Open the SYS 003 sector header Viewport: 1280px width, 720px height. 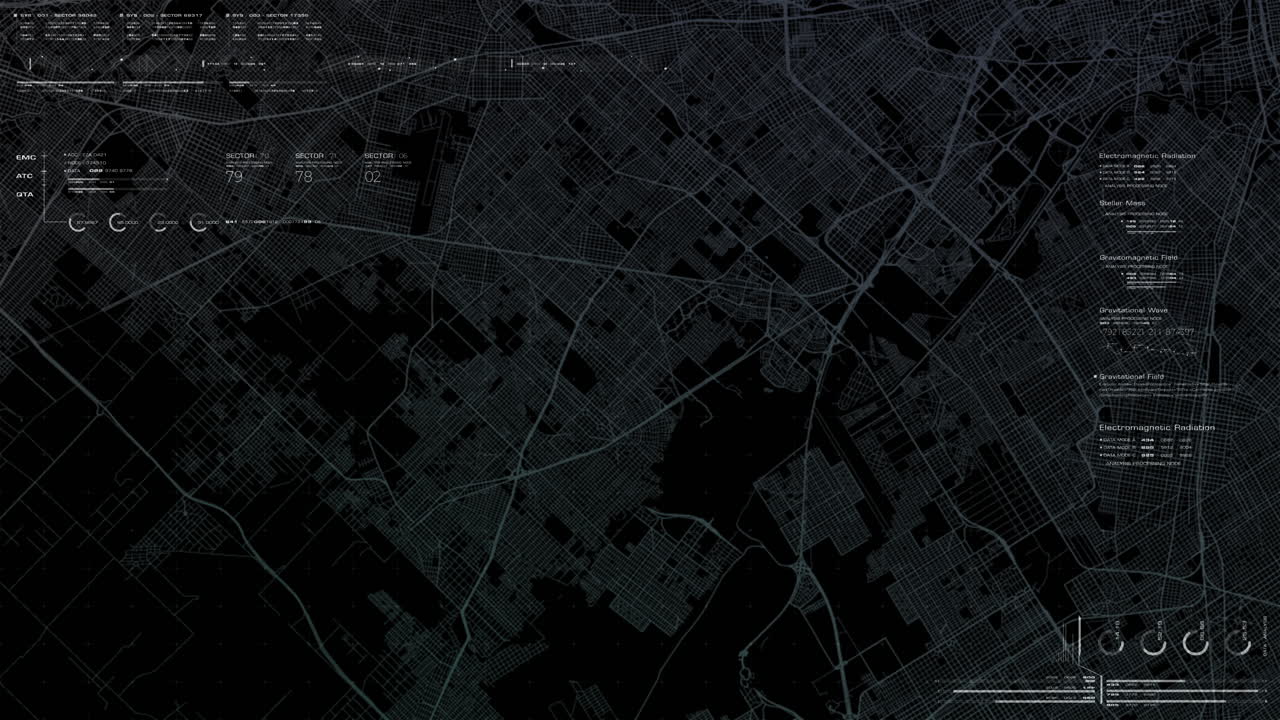270,16
